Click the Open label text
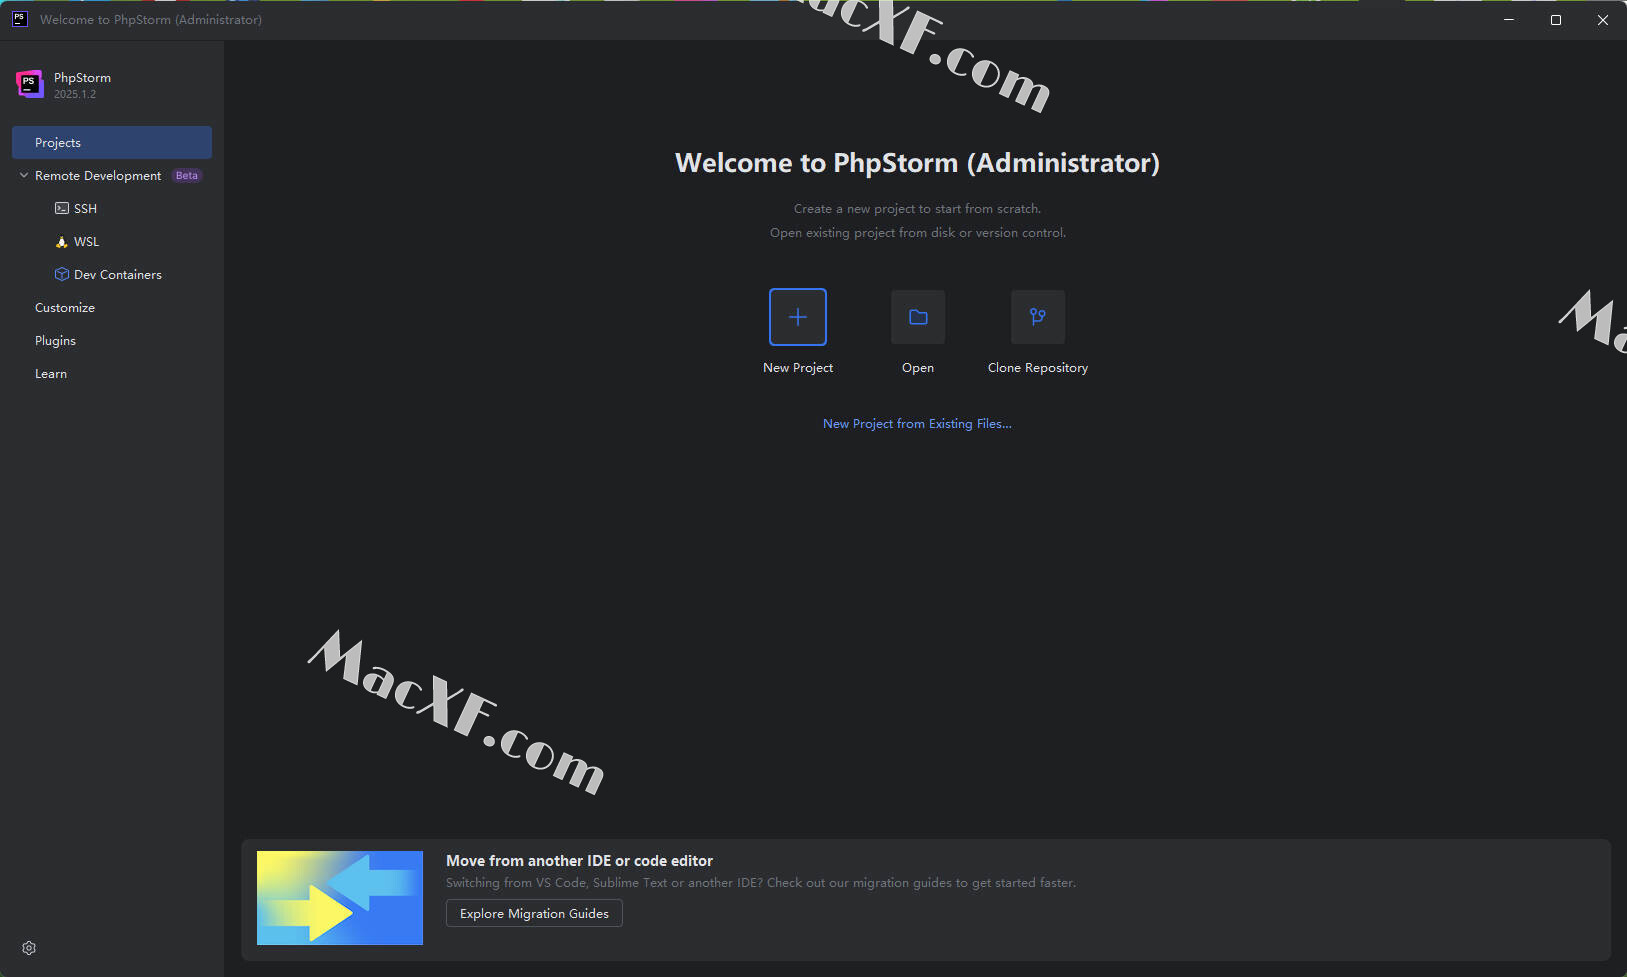Screen dimensions: 1627x977 click(x=918, y=367)
